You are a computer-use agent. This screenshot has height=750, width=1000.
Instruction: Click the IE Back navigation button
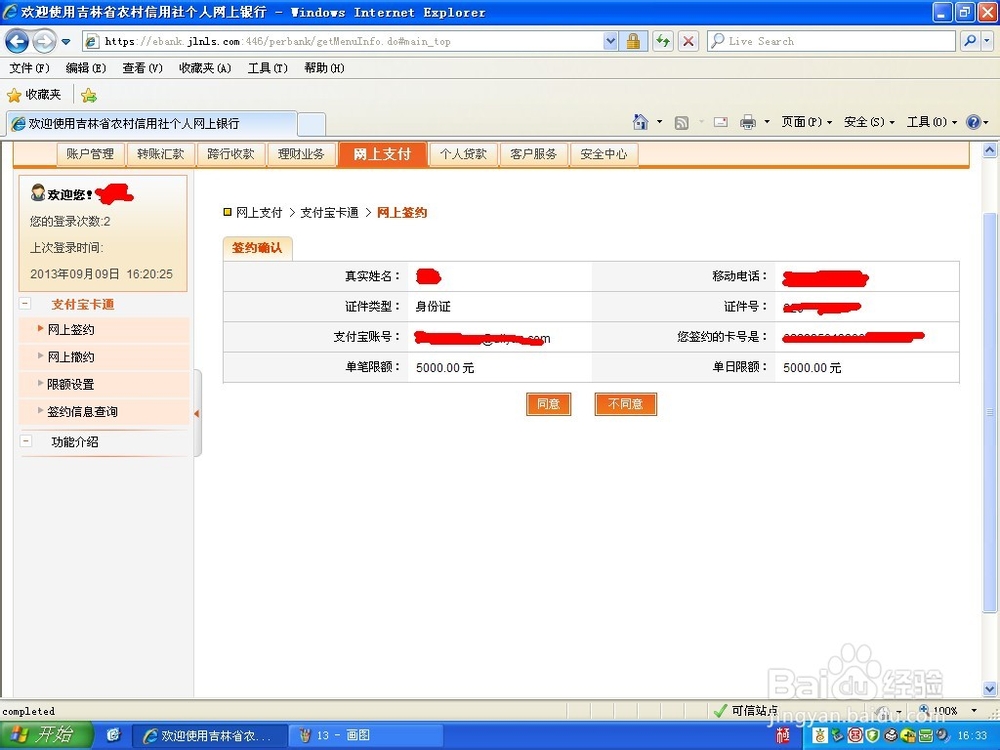pyautogui.click(x=17, y=42)
